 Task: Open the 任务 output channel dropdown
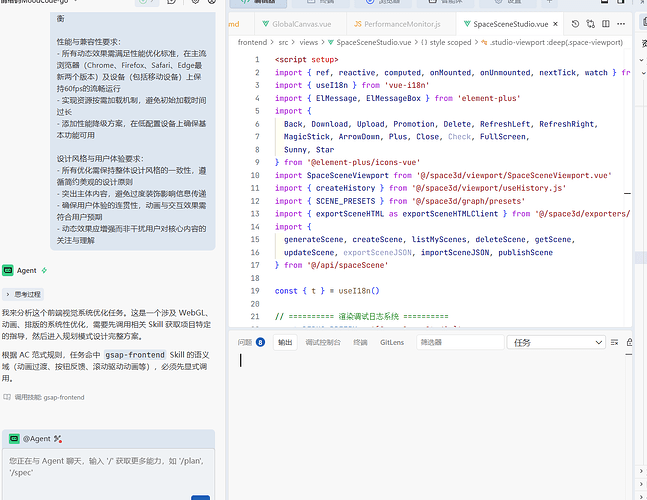[x=556, y=342]
